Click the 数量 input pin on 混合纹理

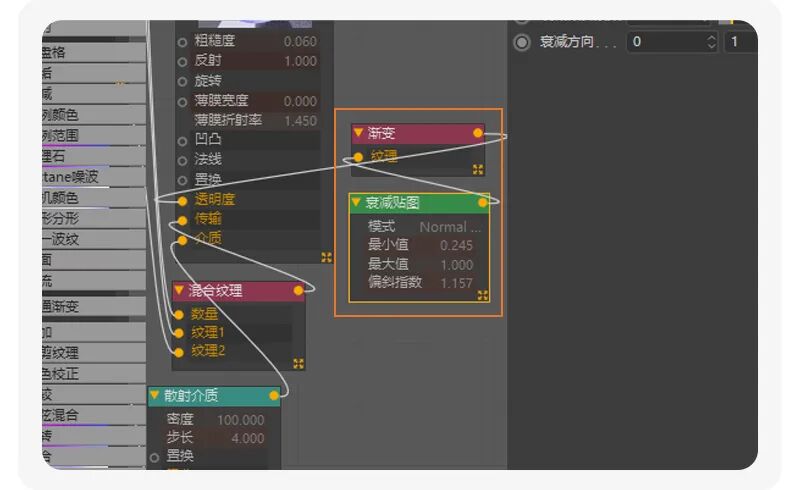coord(178,314)
